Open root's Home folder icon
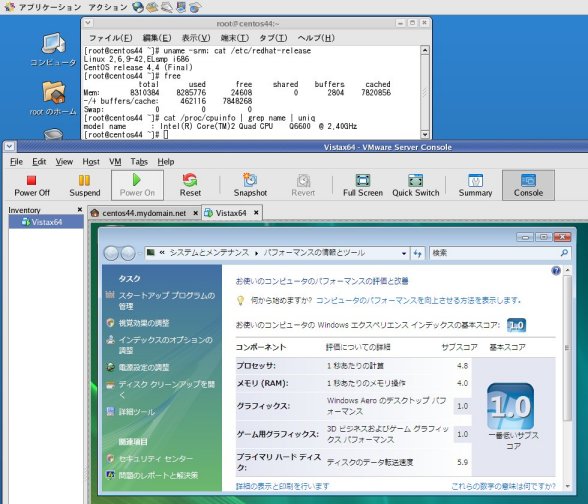 (x=53, y=98)
